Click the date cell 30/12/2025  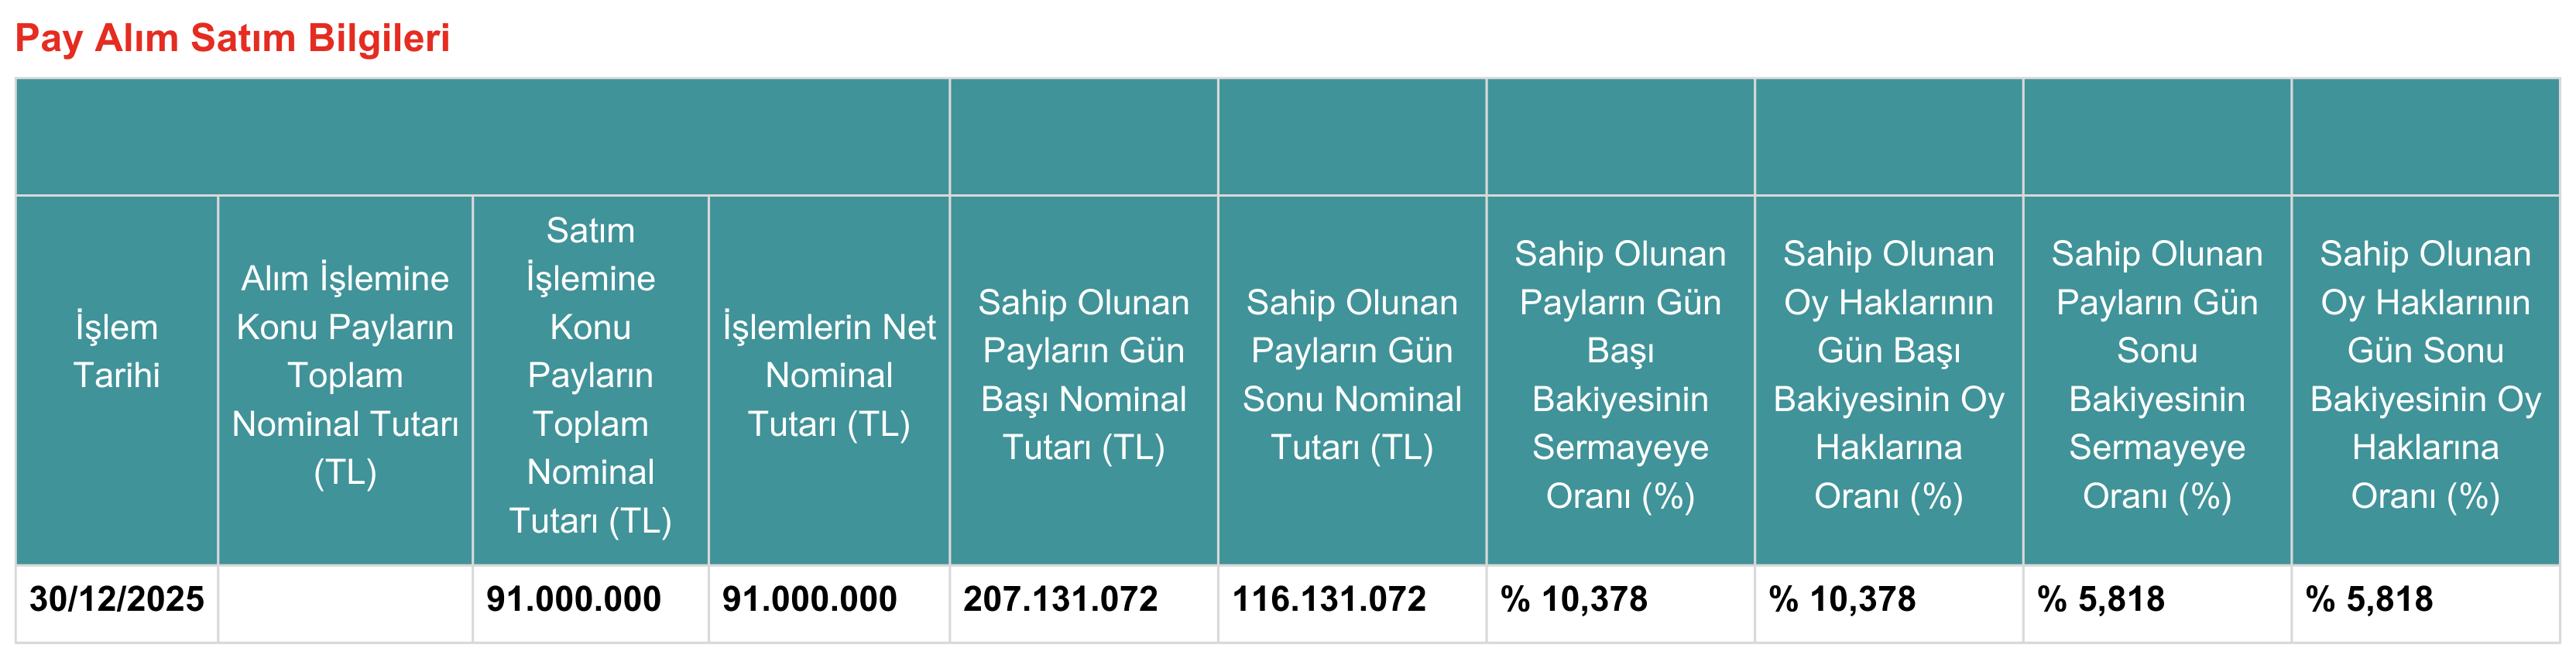click(x=117, y=600)
